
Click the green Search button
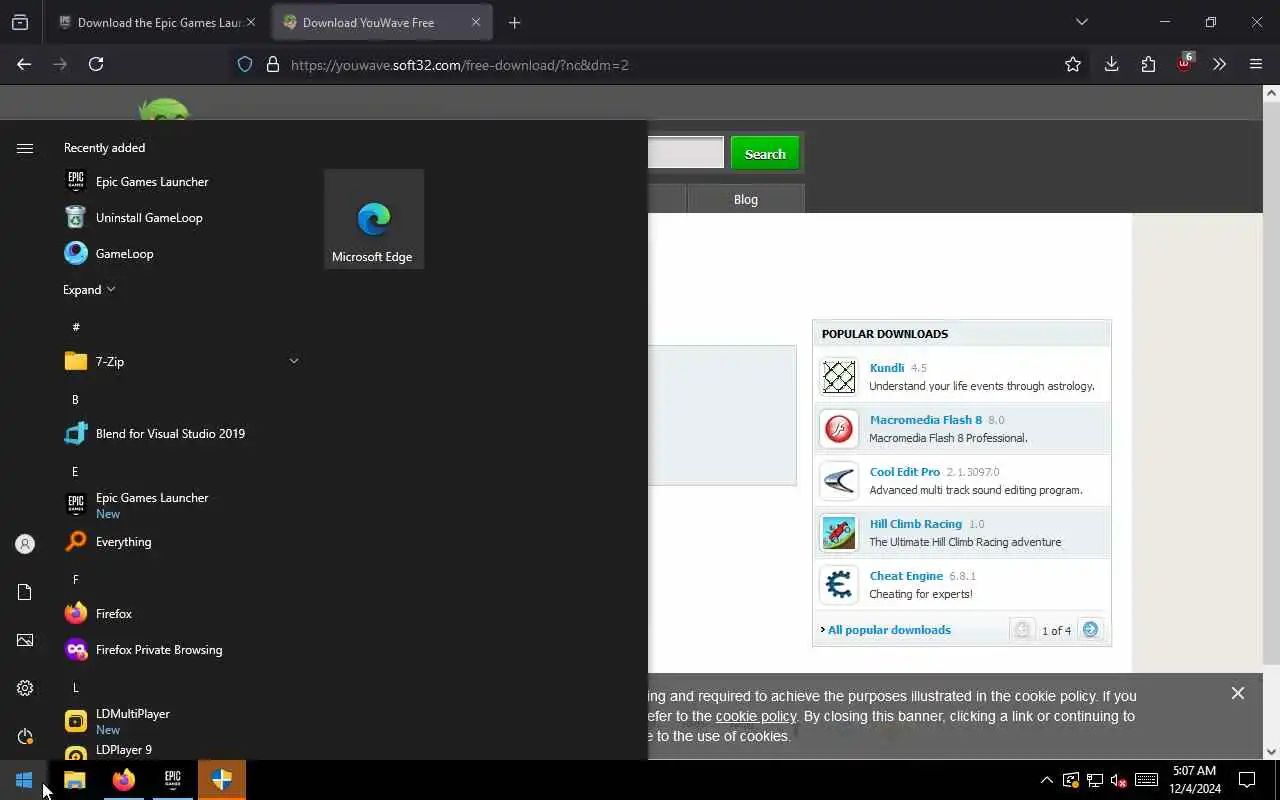click(x=765, y=154)
